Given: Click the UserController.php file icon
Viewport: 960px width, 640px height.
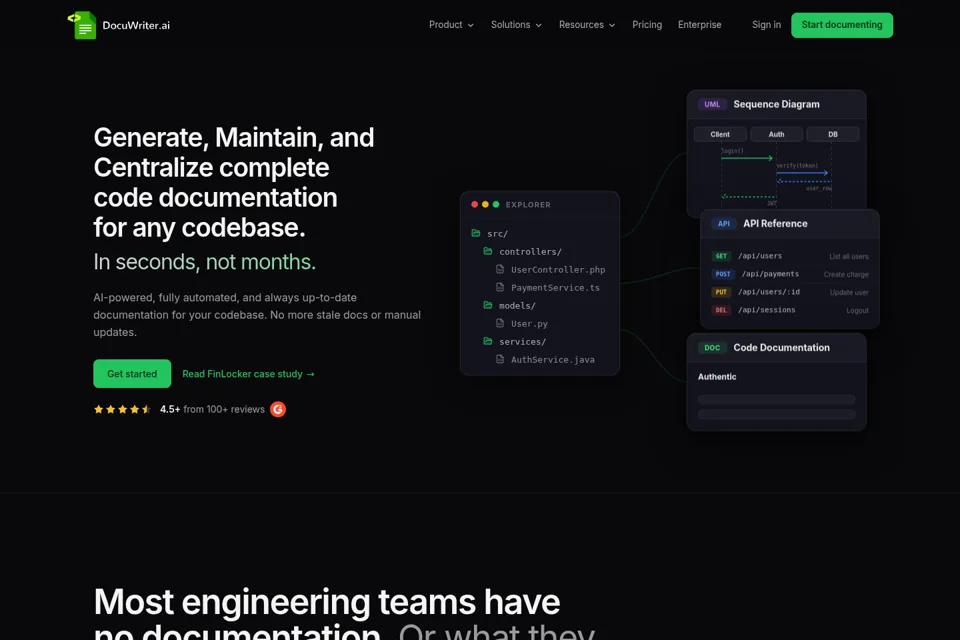Looking at the screenshot, I should pos(500,269).
